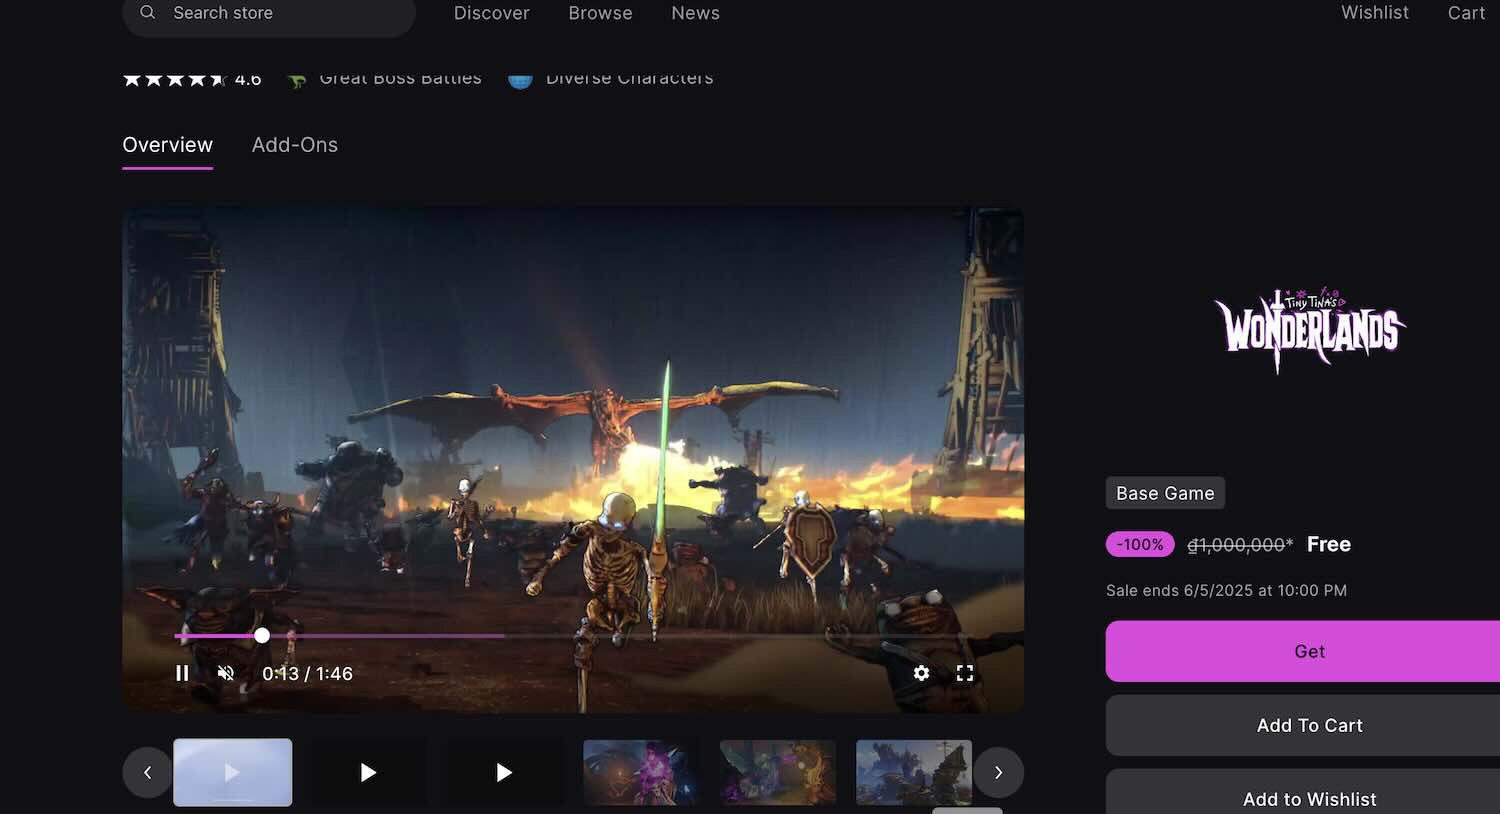Screen dimensions: 1500x814
Task: Click the sale end date text
Action: point(1226,590)
